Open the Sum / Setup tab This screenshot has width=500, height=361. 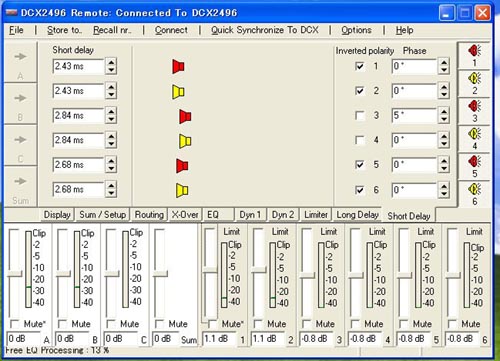click(x=103, y=215)
